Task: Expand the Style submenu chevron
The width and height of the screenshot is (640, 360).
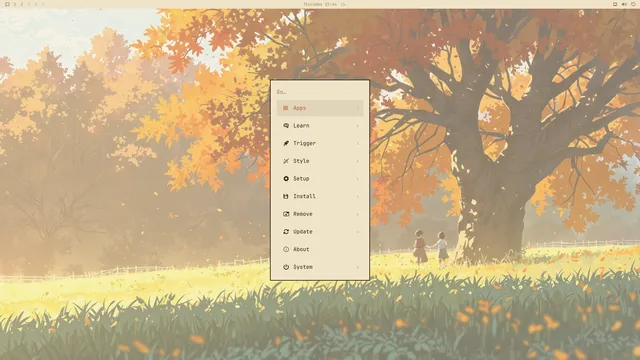Action: (x=358, y=161)
